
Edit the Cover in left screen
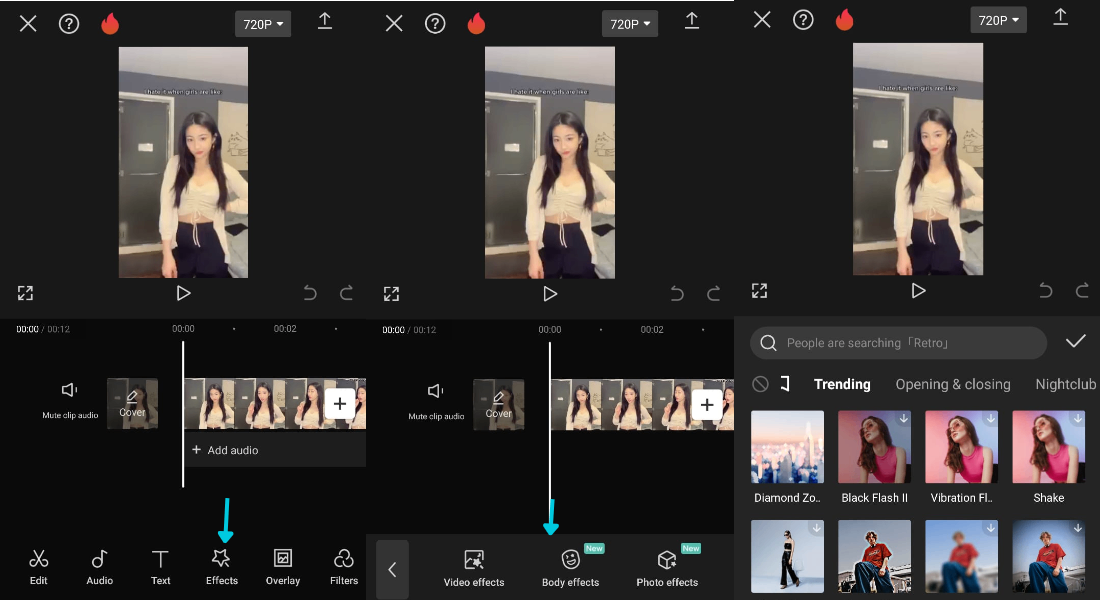(132, 403)
